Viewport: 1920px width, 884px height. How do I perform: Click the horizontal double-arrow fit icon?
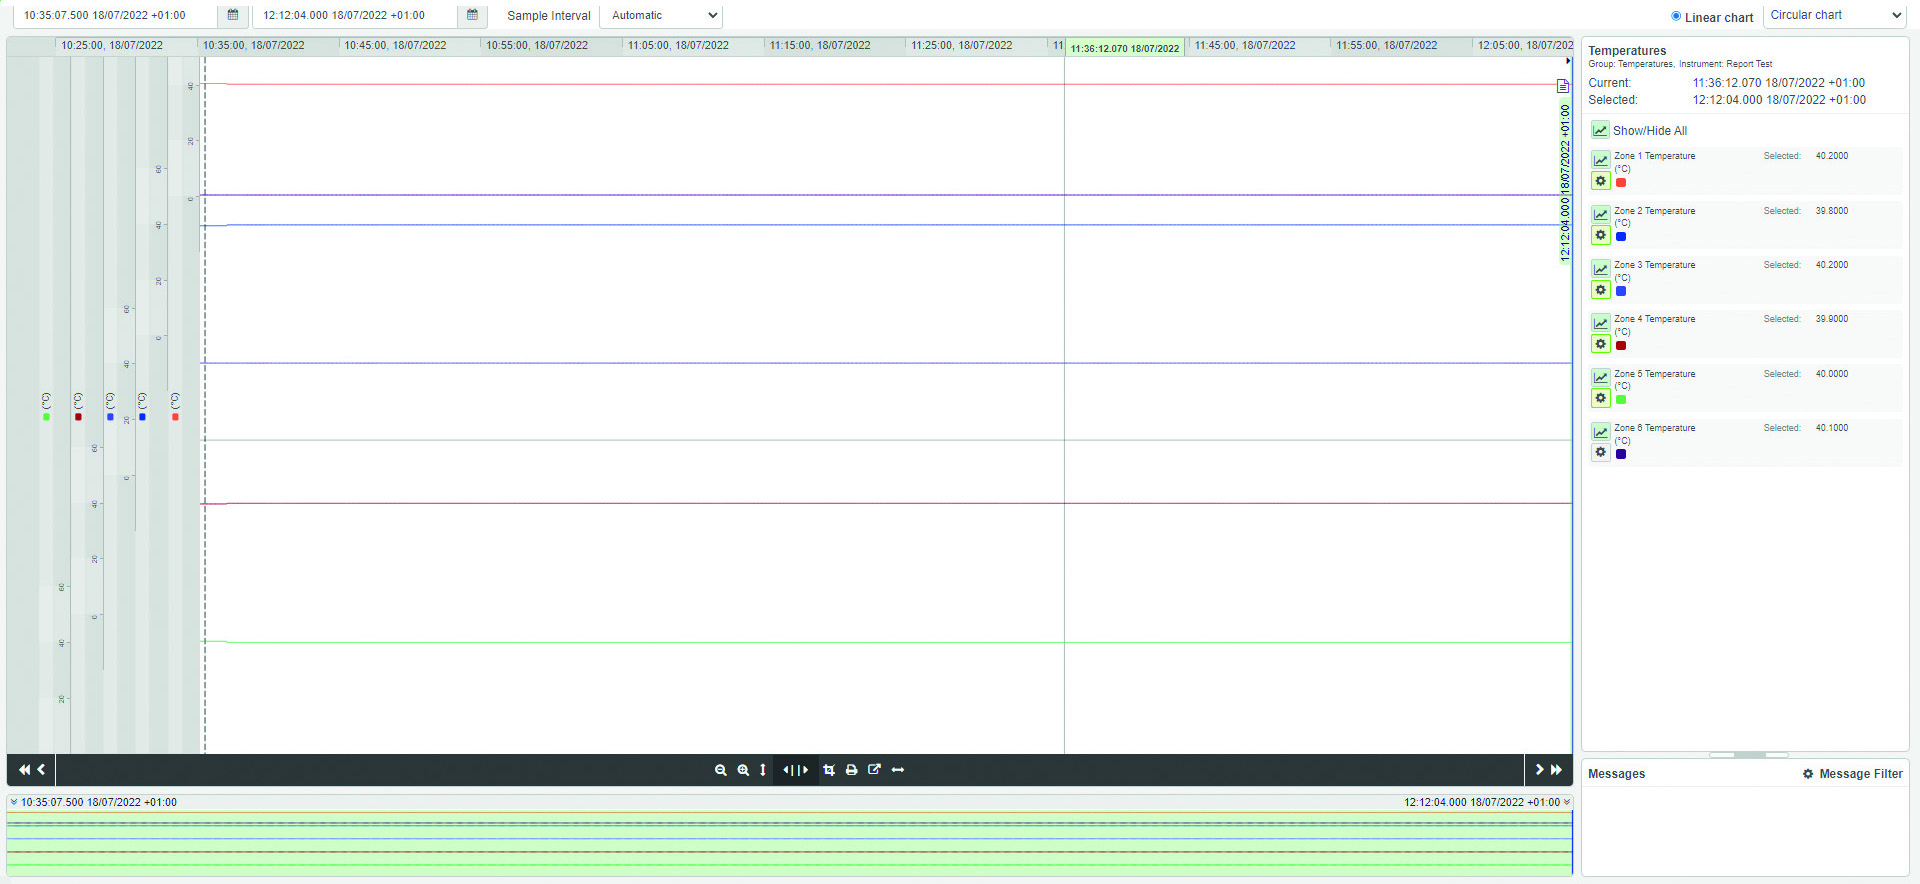(x=898, y=770)
